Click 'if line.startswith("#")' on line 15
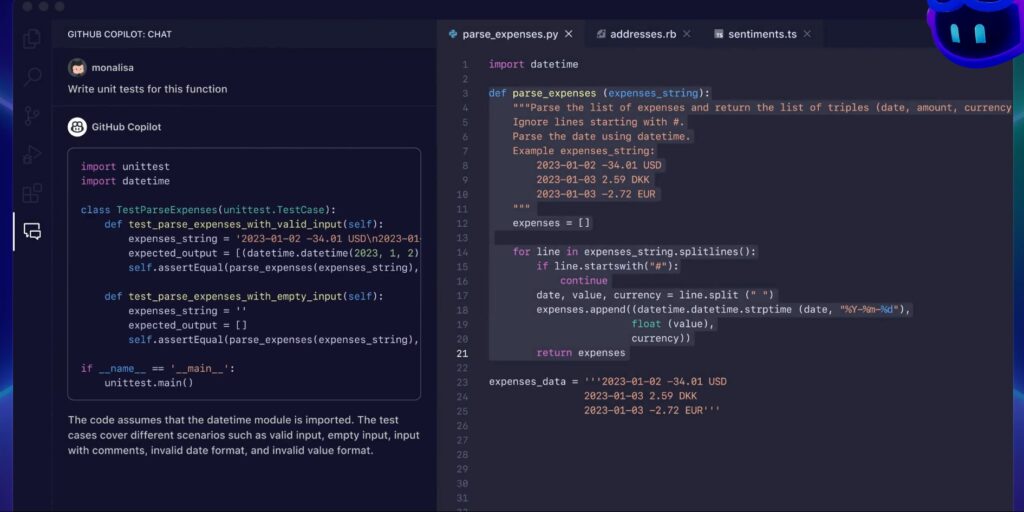The image size is (1024, 512). pos(607,266)
